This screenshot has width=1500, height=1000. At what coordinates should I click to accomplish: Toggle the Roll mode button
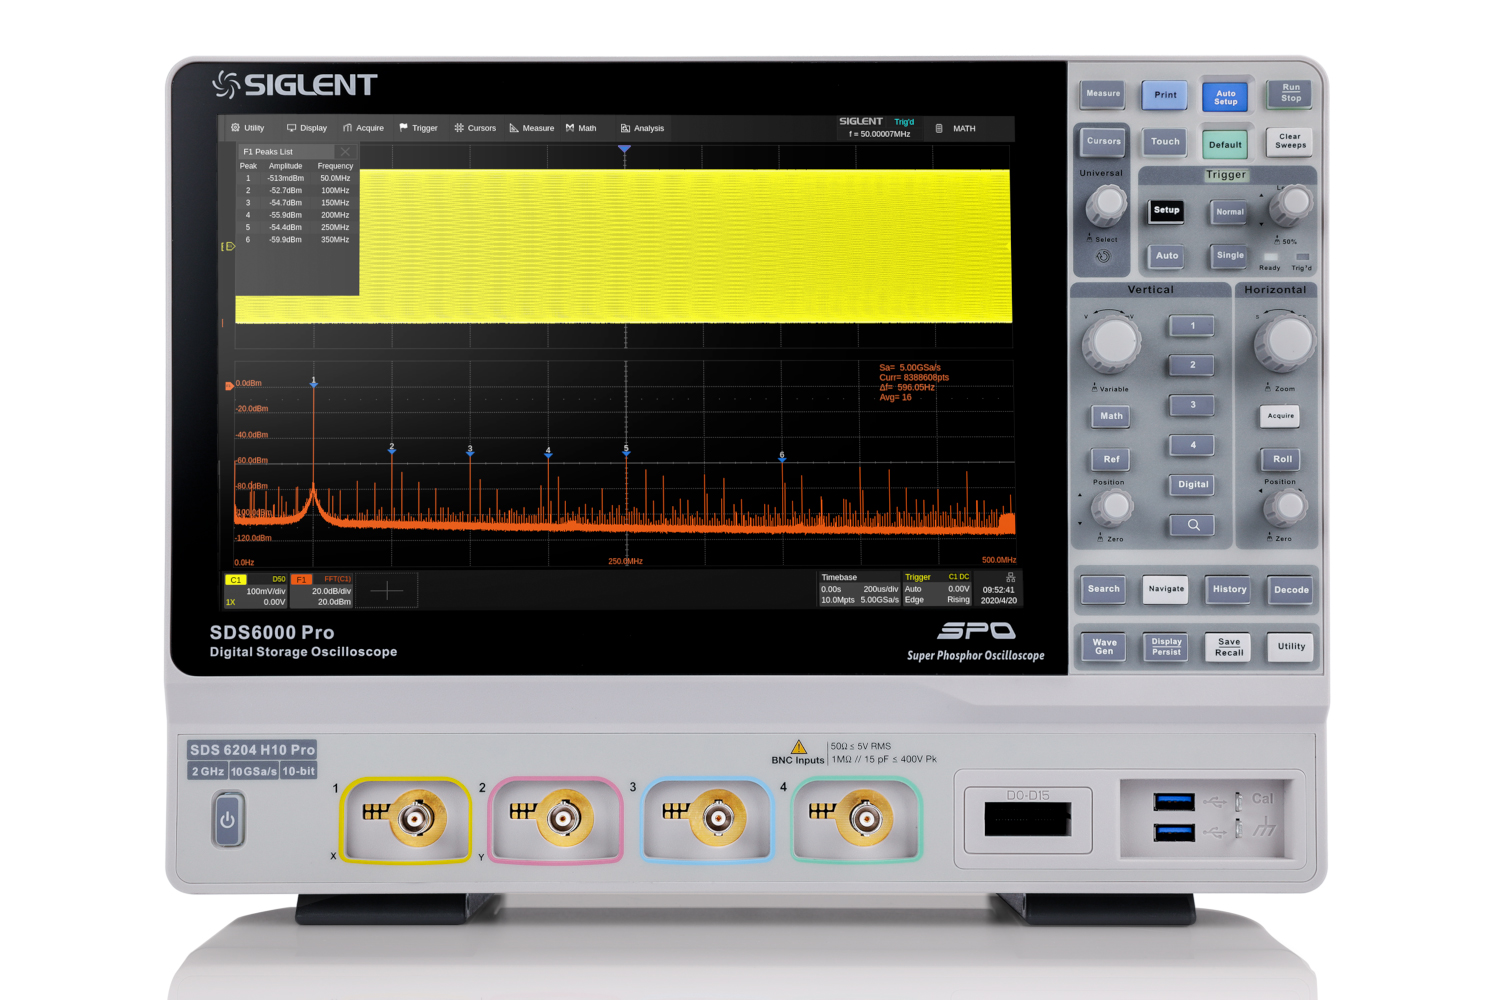click(x=1282, y=459)
